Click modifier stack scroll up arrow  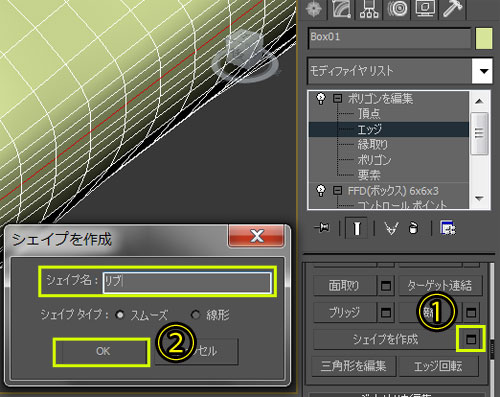(479, 101)
